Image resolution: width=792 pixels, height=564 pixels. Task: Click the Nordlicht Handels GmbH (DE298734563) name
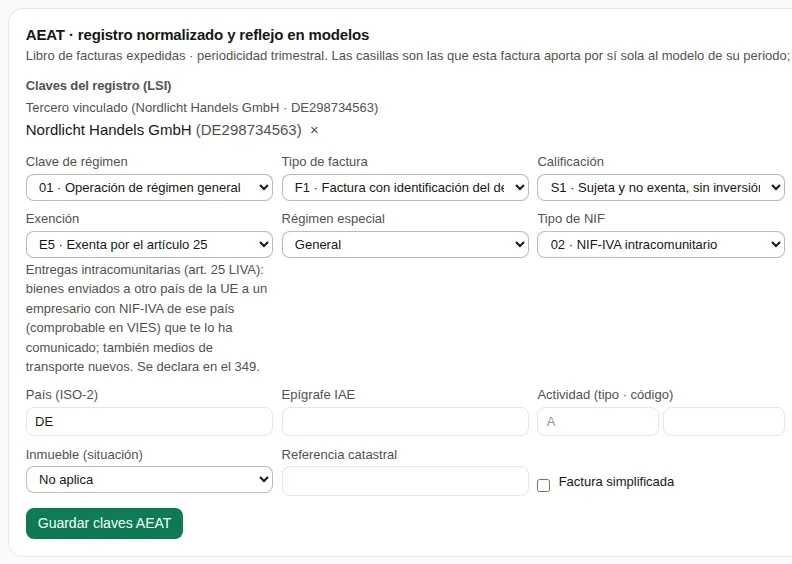coord(164,130)
